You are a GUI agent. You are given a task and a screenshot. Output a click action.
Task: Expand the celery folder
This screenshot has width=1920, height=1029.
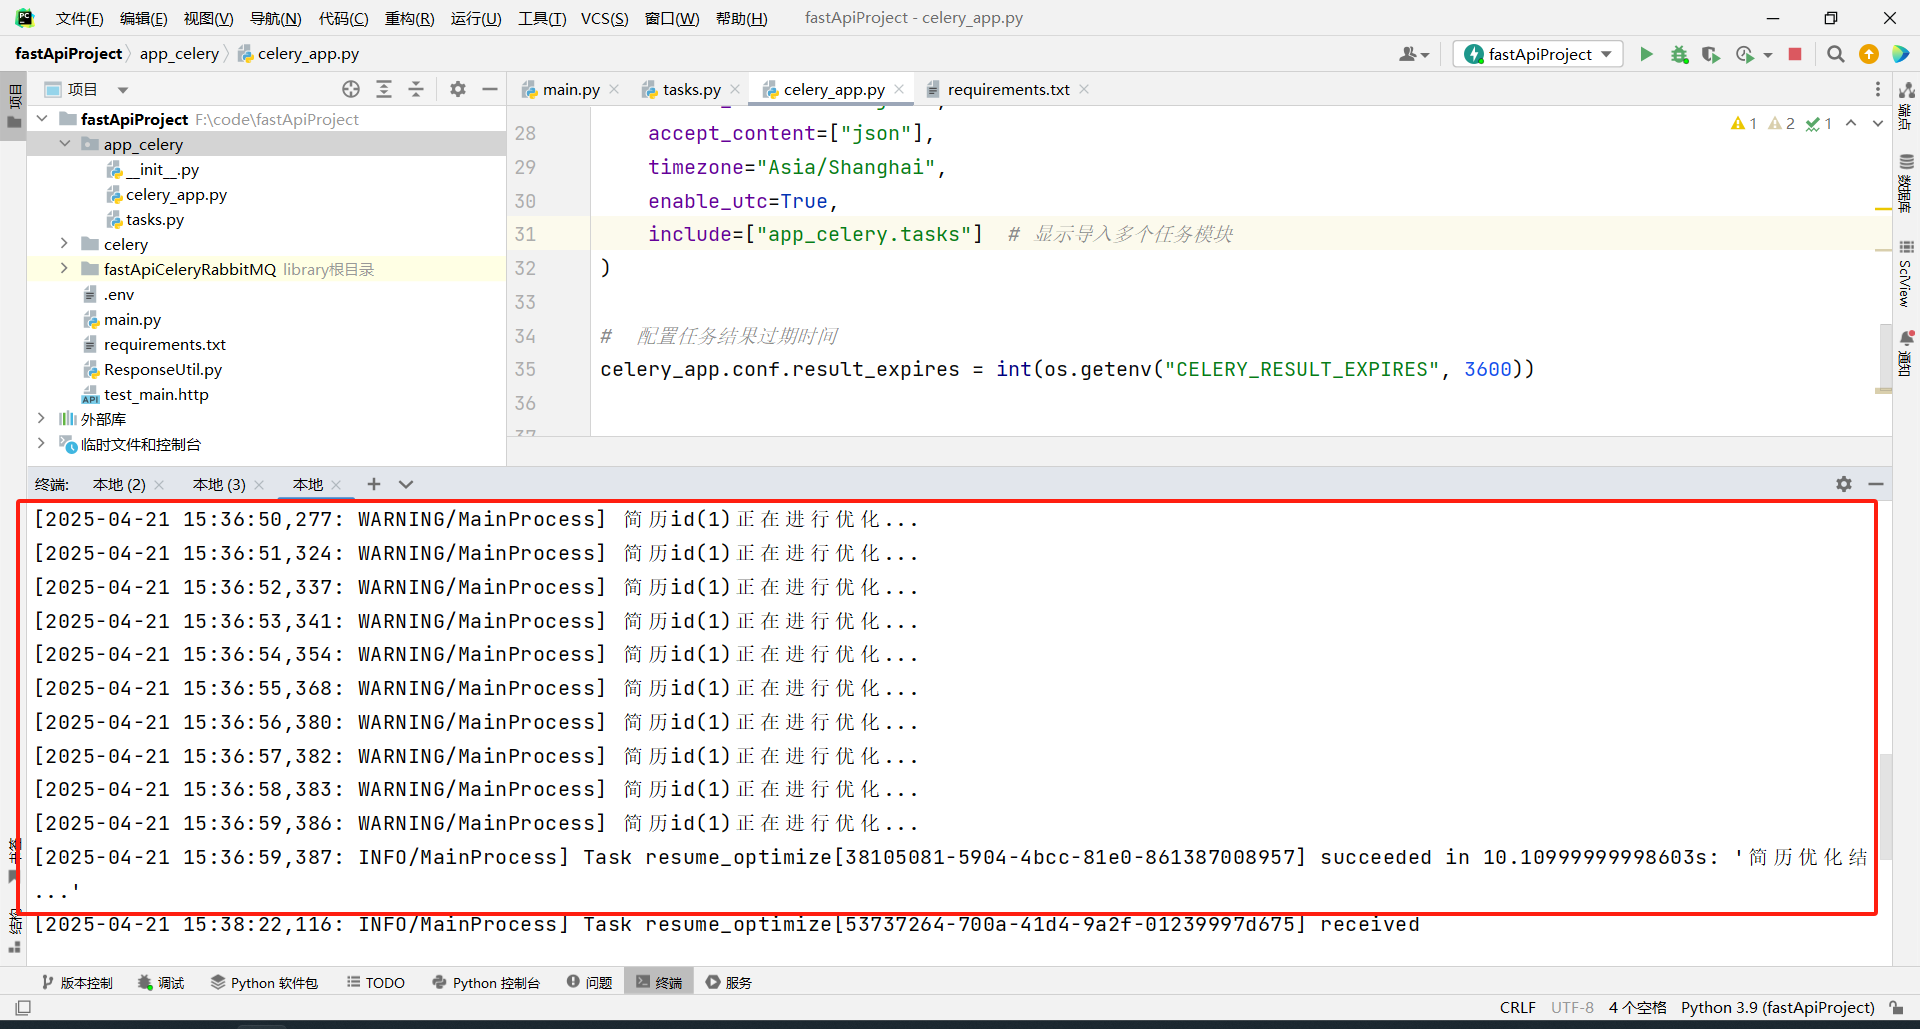click(65, 244)
